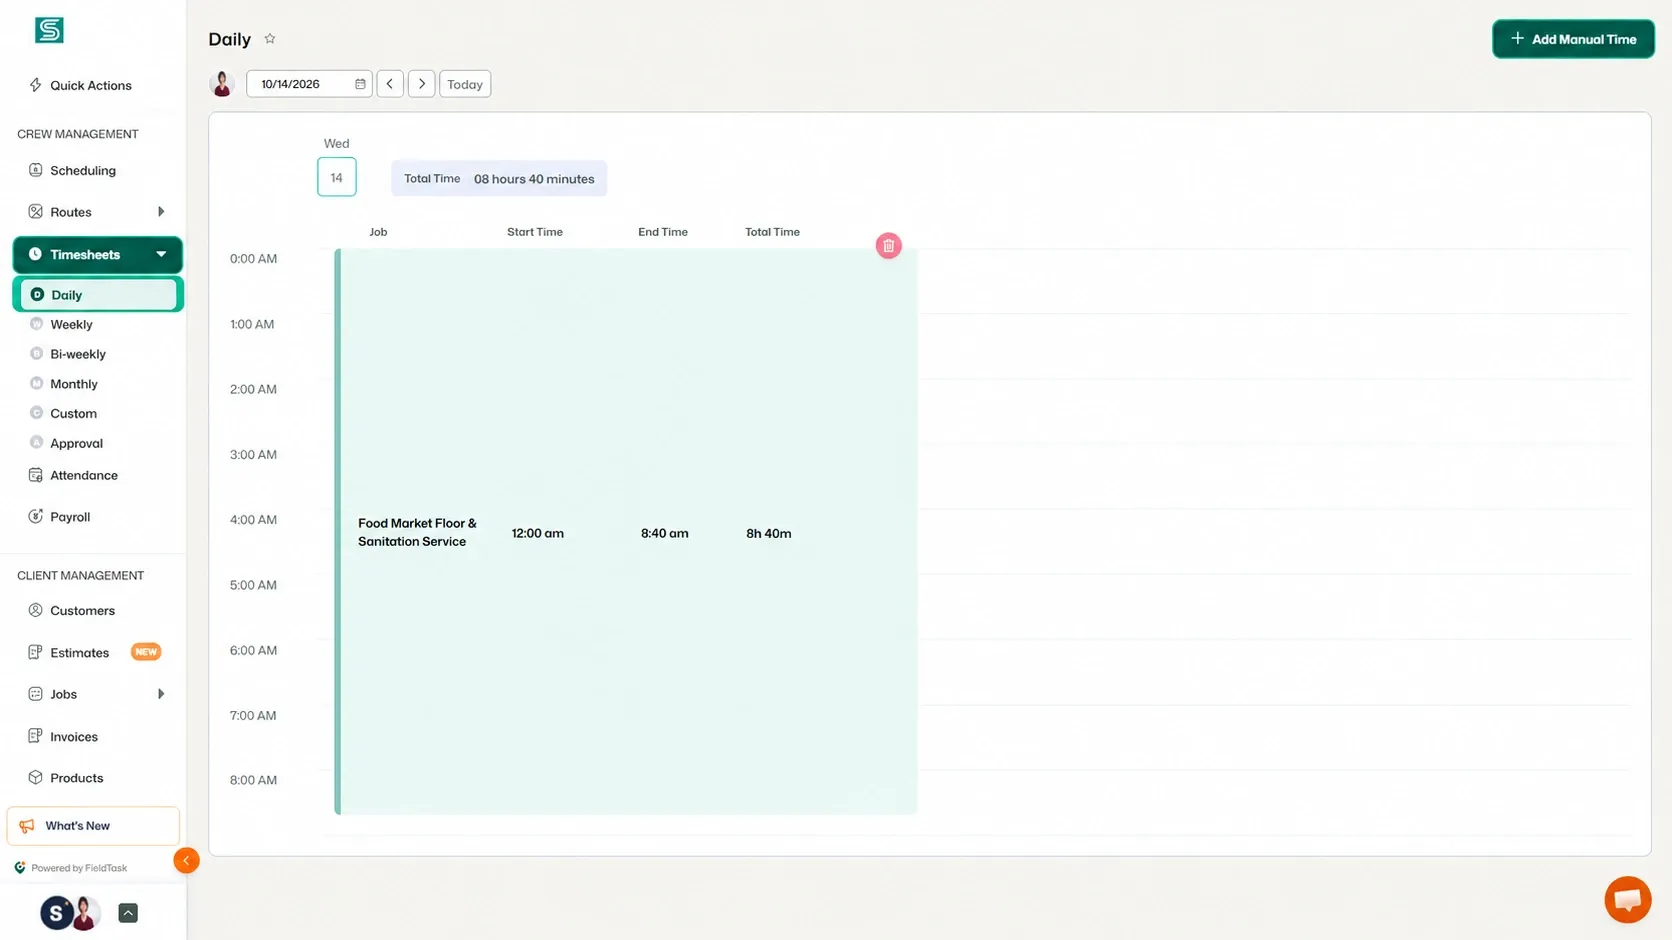Click the Timesheets clock icon
Screen dimensions: 1672x940
point(35,254)
